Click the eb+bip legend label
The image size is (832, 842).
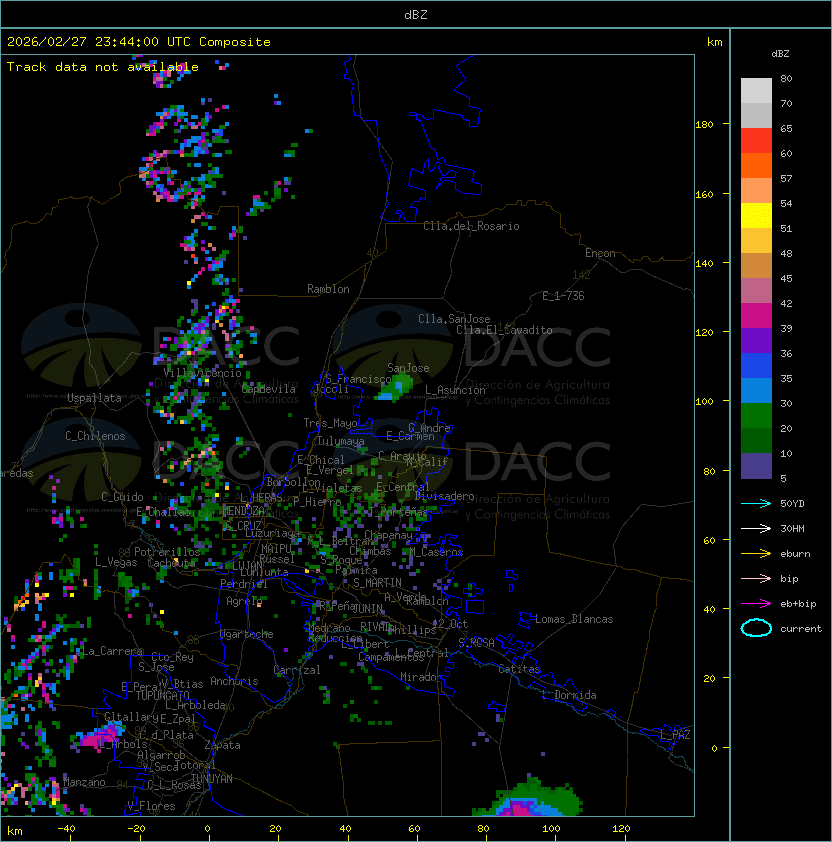click(x=798, y=604)
